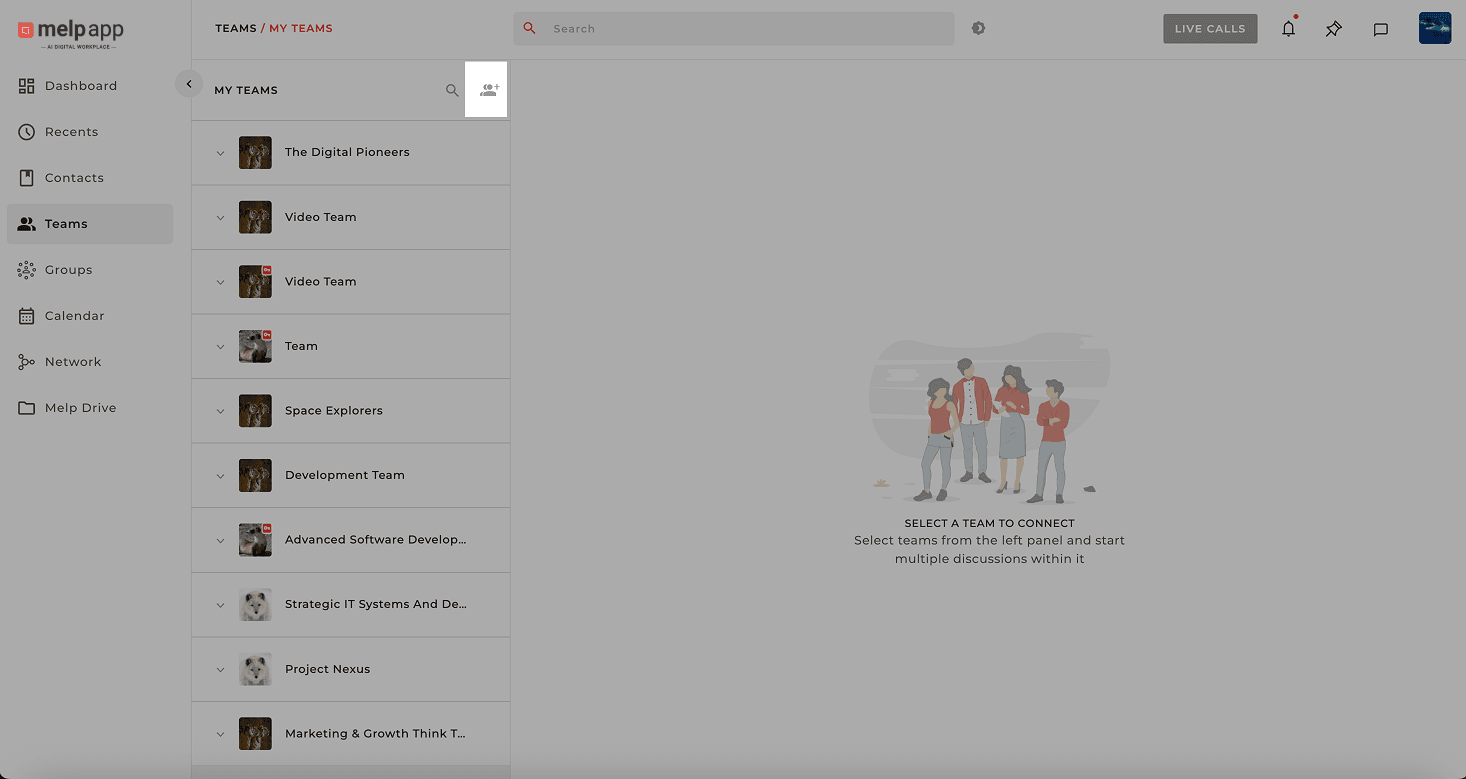Expand the Project Nexus team

[x=221, y=669]
